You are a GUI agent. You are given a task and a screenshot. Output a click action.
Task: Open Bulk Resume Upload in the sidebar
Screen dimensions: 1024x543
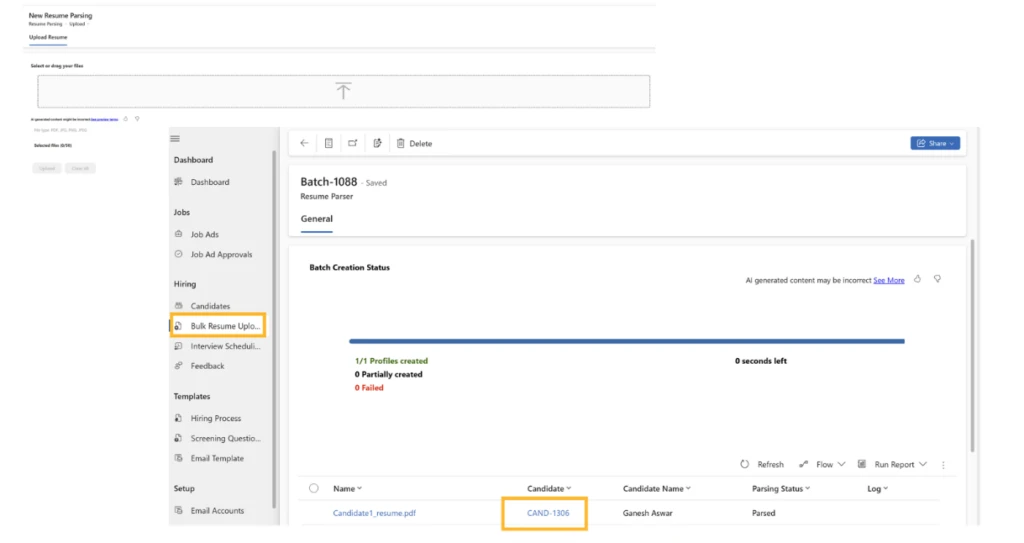[x=225, y=326]
